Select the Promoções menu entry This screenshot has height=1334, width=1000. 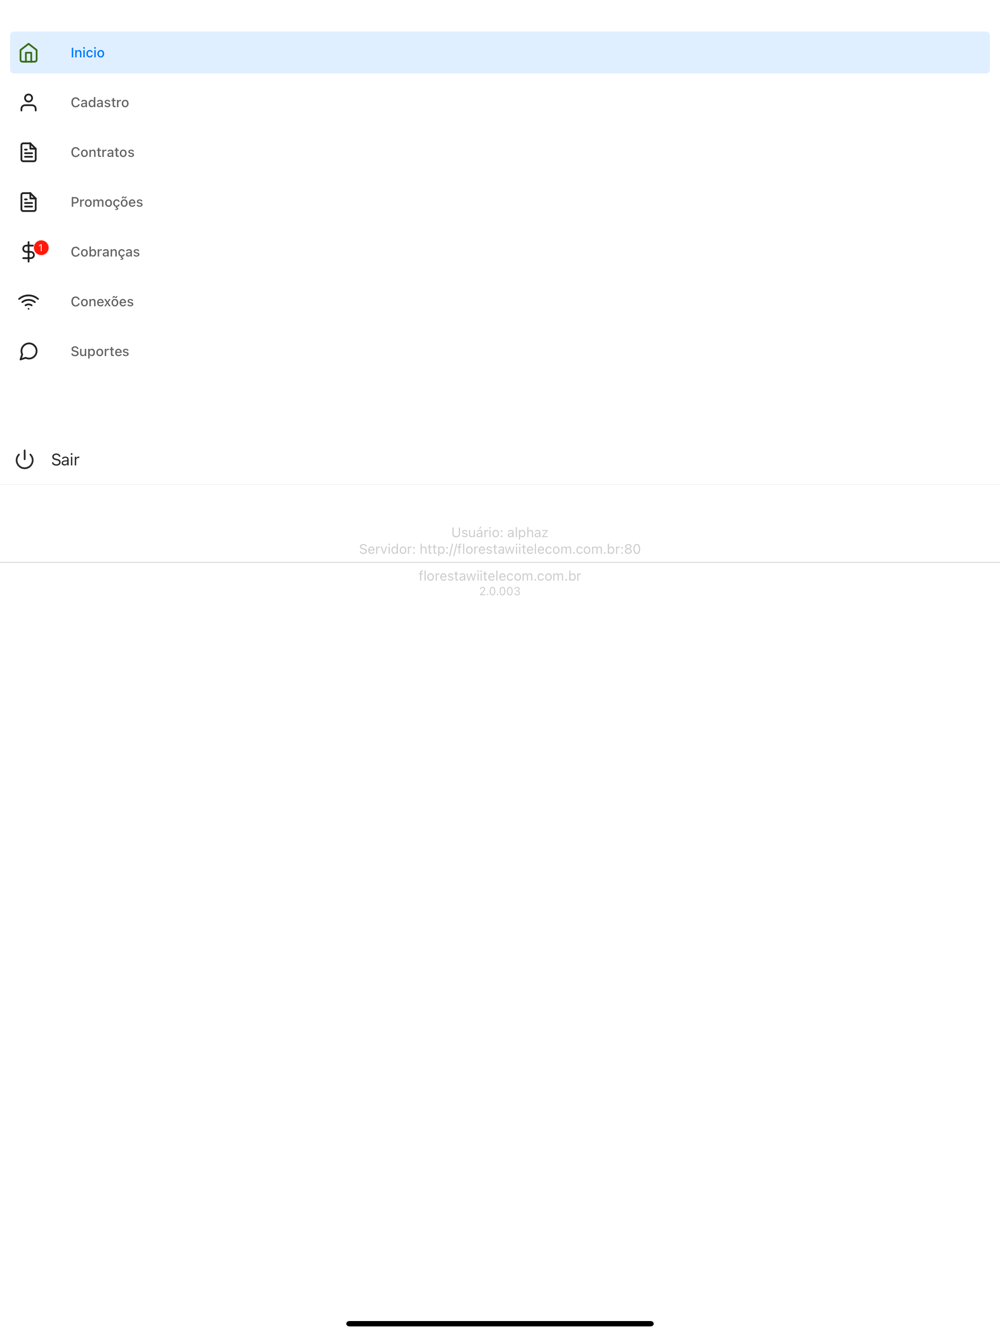click(x=500, y=202)
